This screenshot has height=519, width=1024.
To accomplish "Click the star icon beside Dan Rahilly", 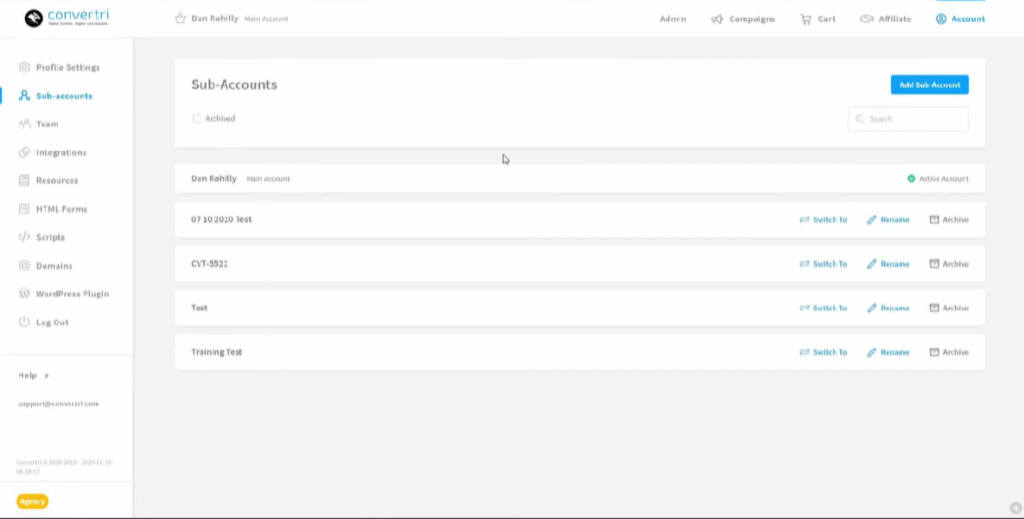I will tap(180, 18).
